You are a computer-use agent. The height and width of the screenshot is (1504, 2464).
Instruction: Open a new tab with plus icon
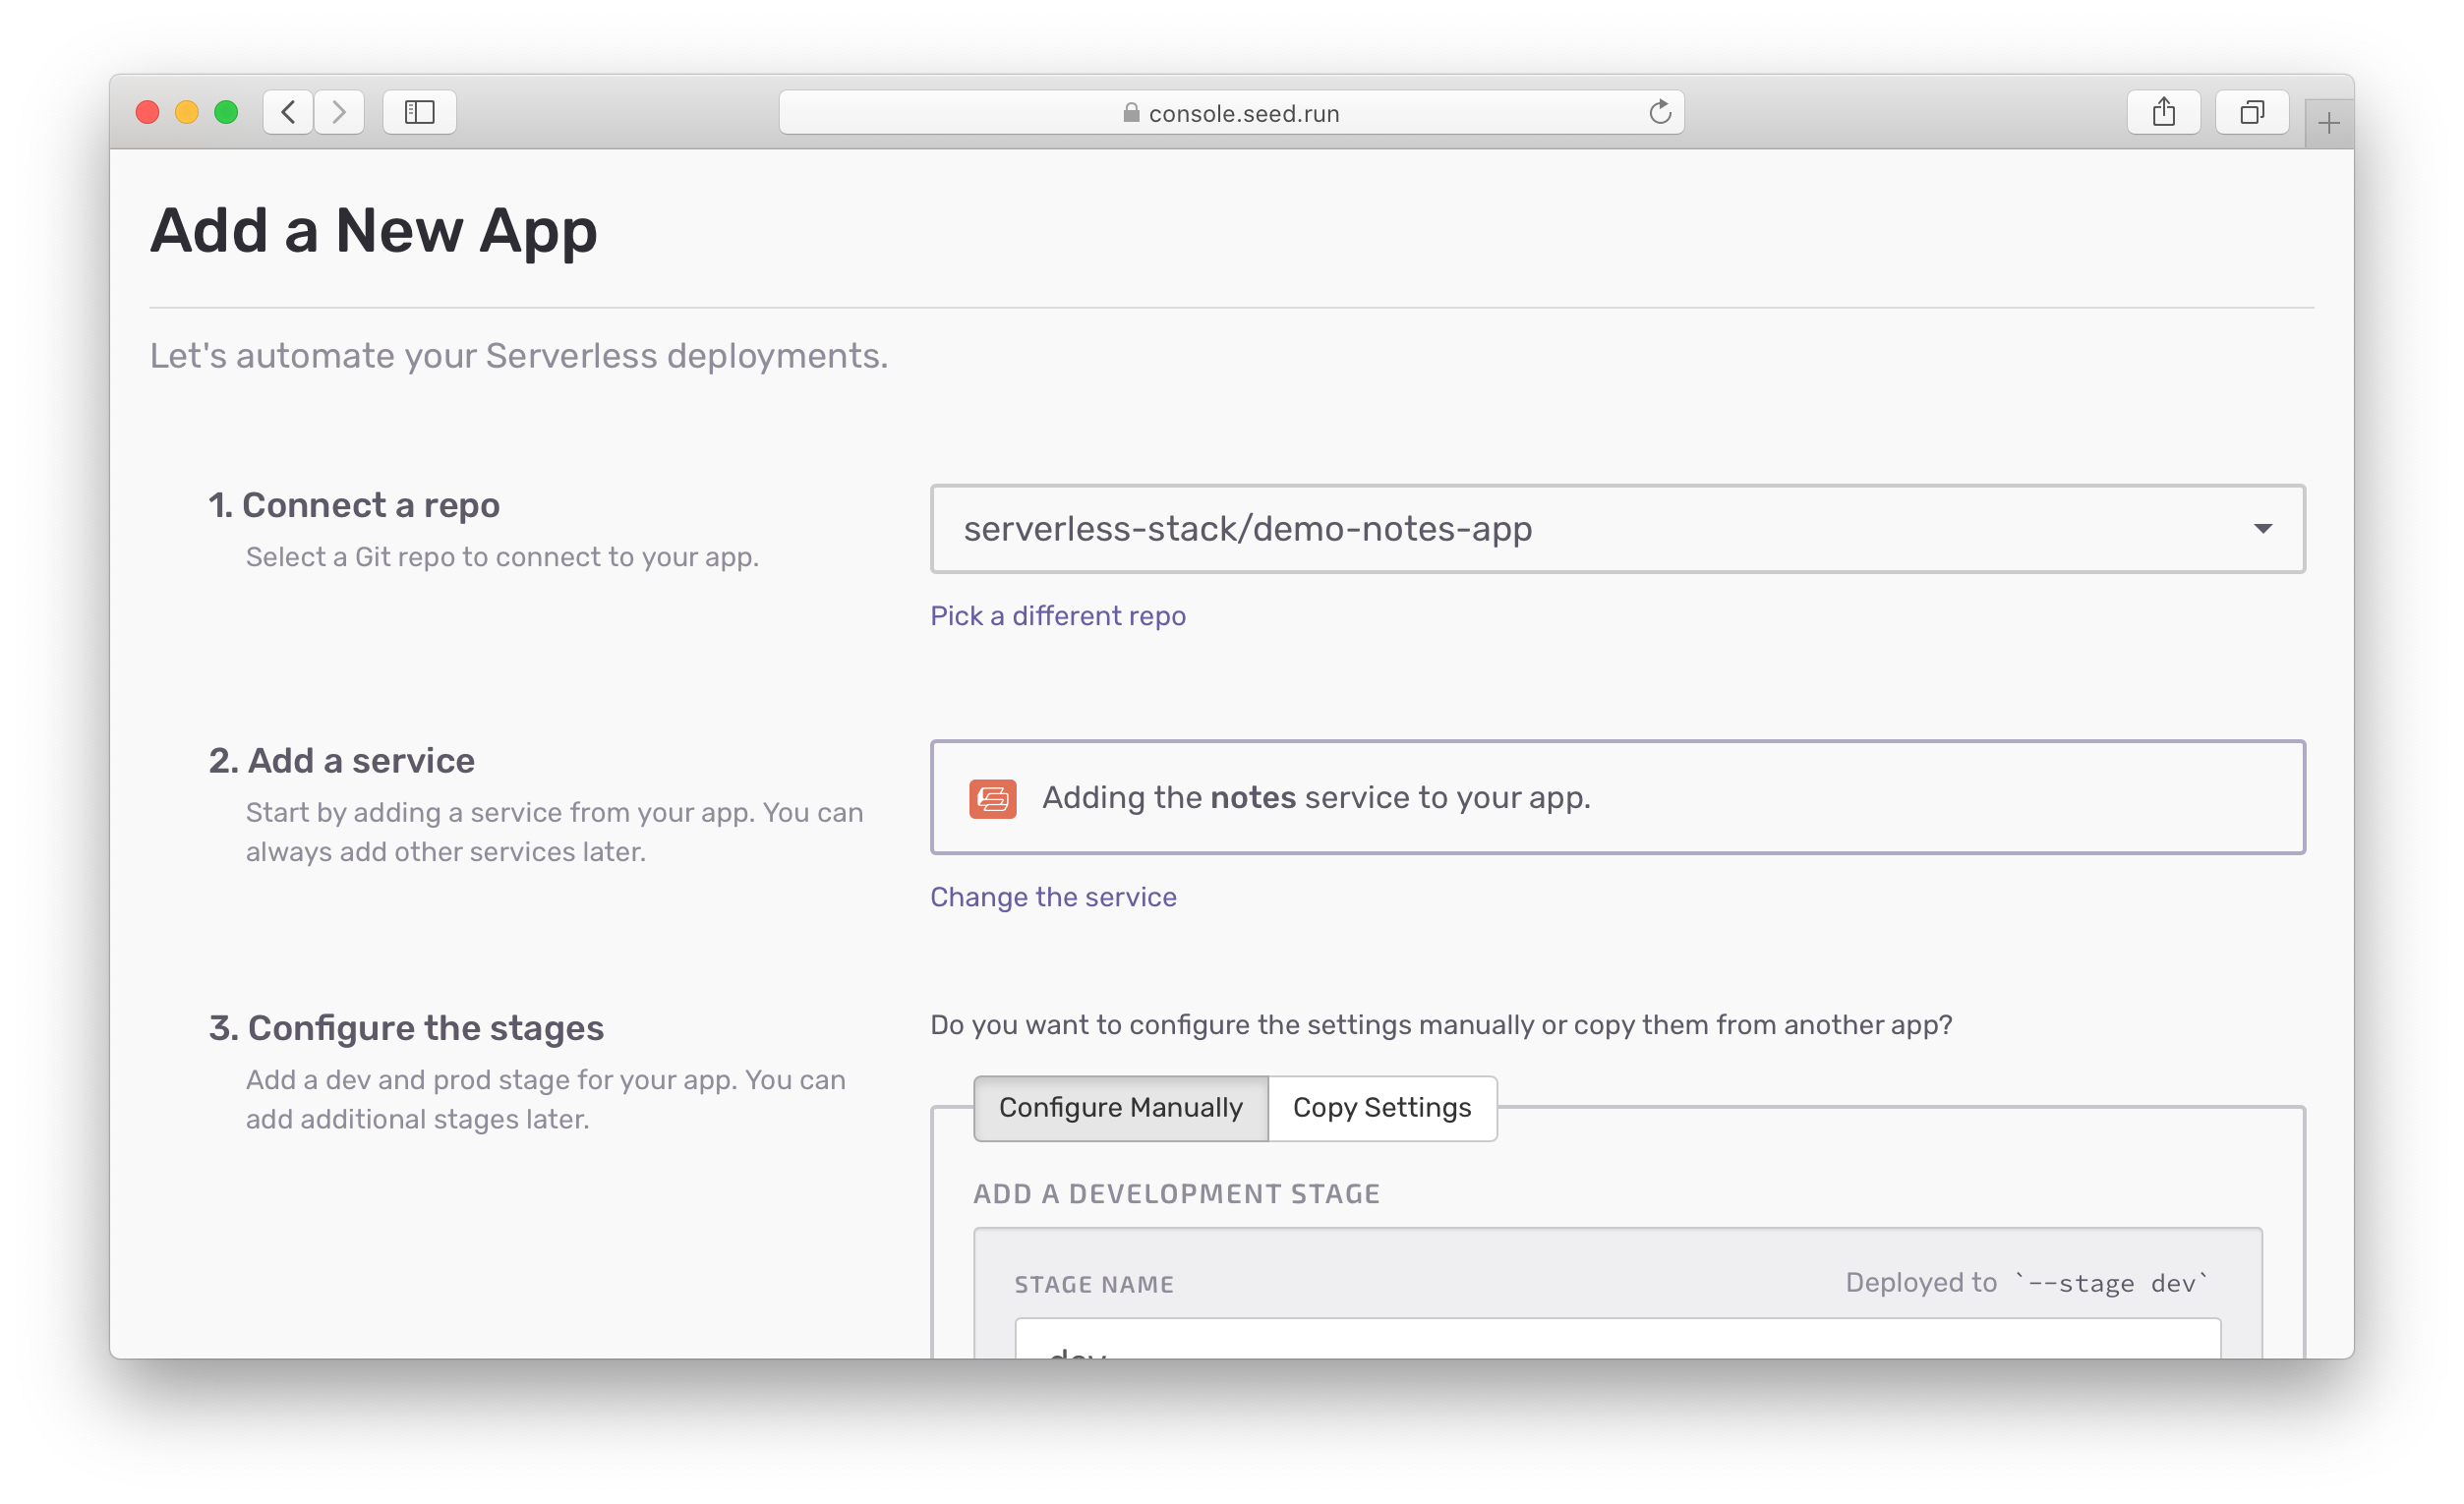2328,124
